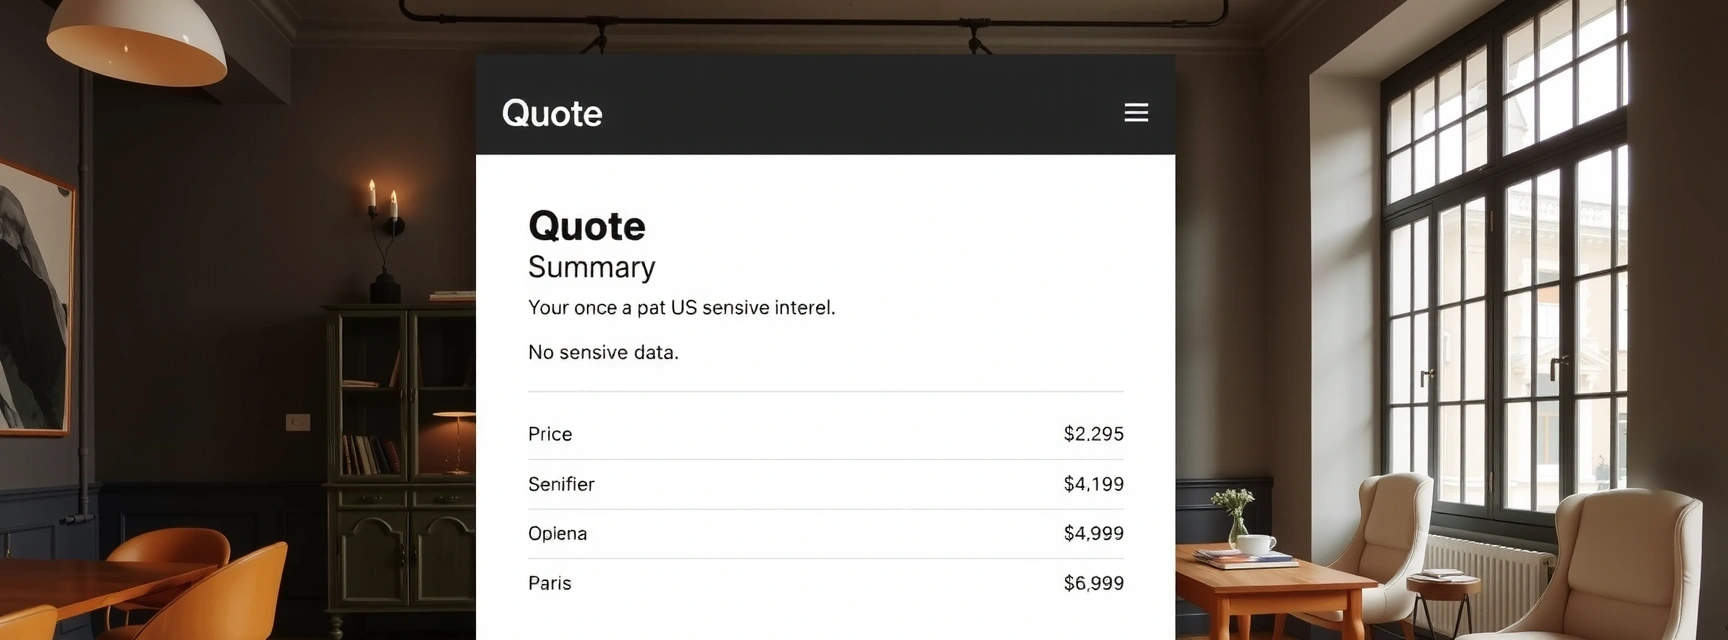This screenshot has width=1728, height=640.
Task: Click the $4,199 amount
Action: pyautogui.click(x=1093, y=484)
